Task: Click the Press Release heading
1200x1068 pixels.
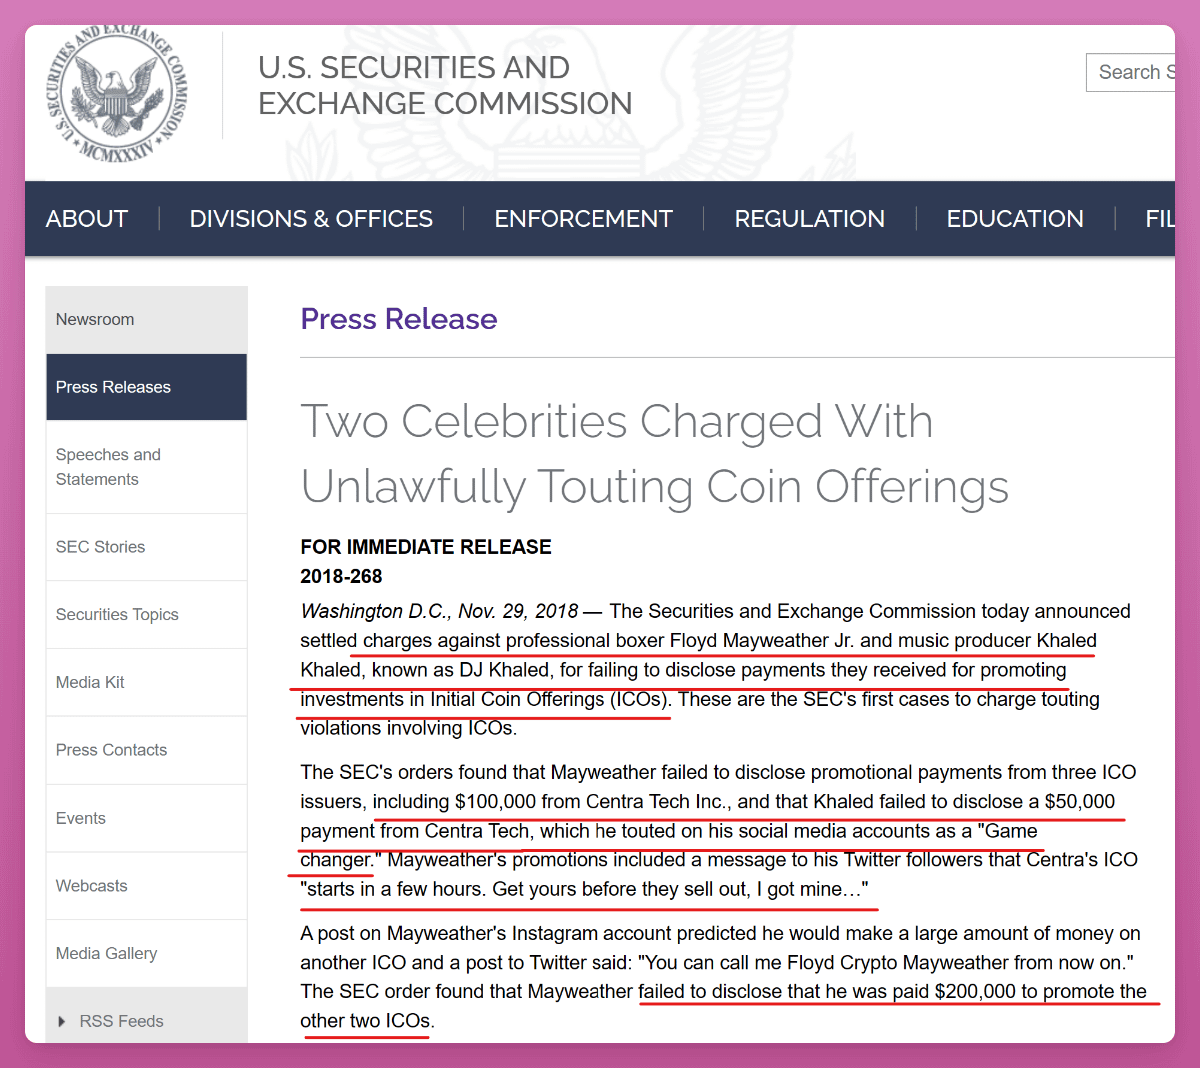Action: 398,319
